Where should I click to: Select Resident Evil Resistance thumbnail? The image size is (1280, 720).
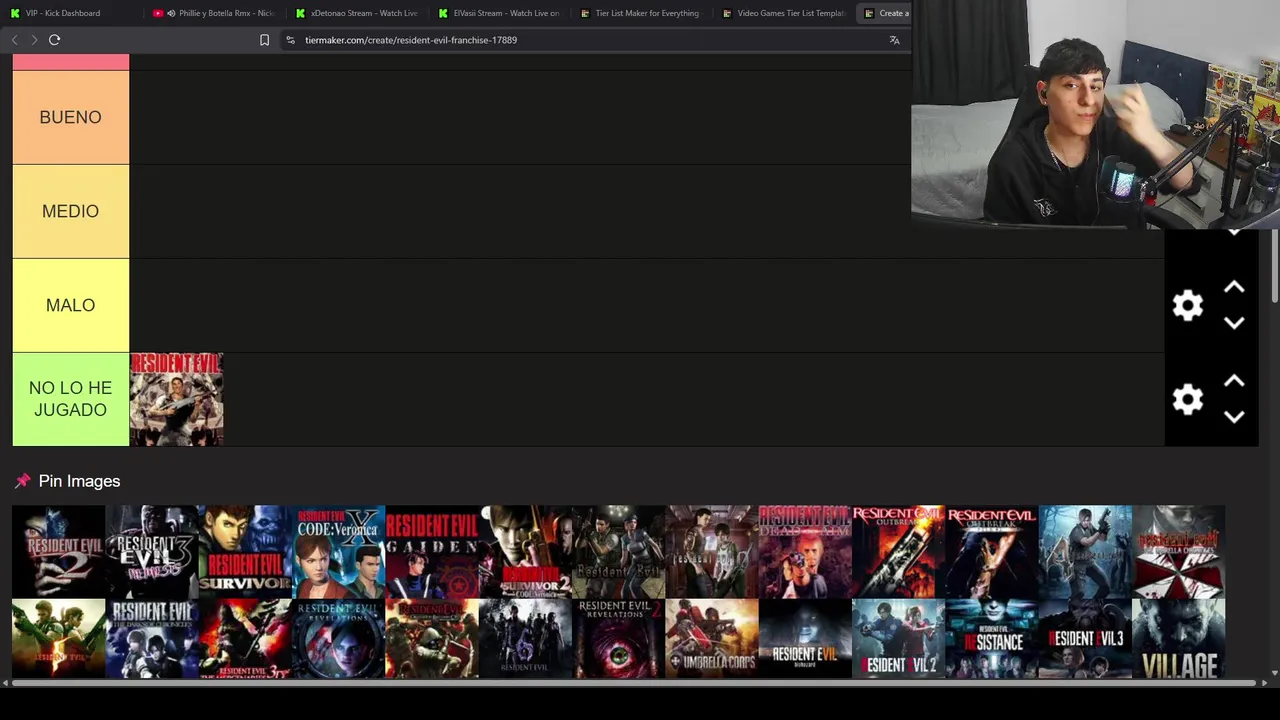coord(992,639)
